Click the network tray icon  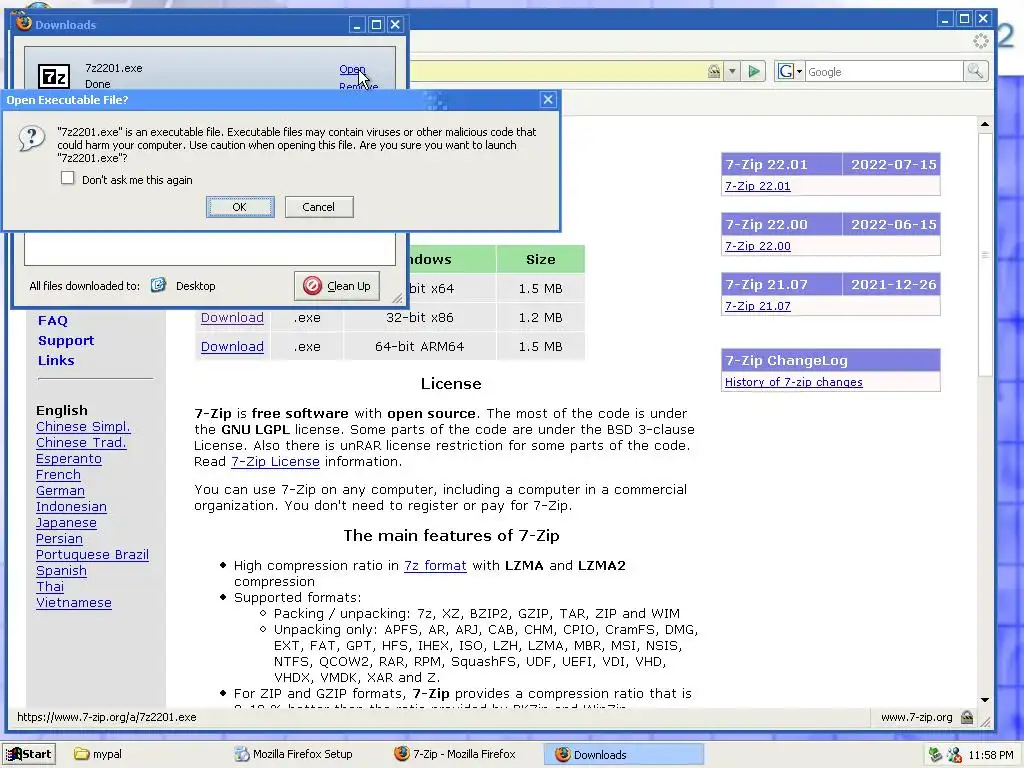click(x=935, y=755)
